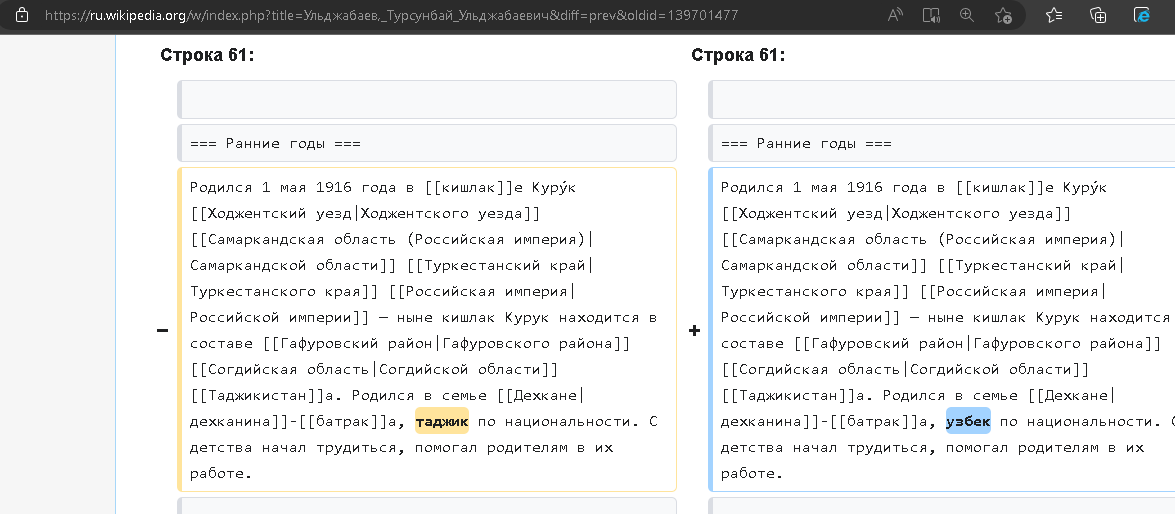The height and width of the screenshot is (514, 1175).
Task: Click empty context line above left 'Ранние годы'
Action: pyautogui.click(x=427, y=100)
